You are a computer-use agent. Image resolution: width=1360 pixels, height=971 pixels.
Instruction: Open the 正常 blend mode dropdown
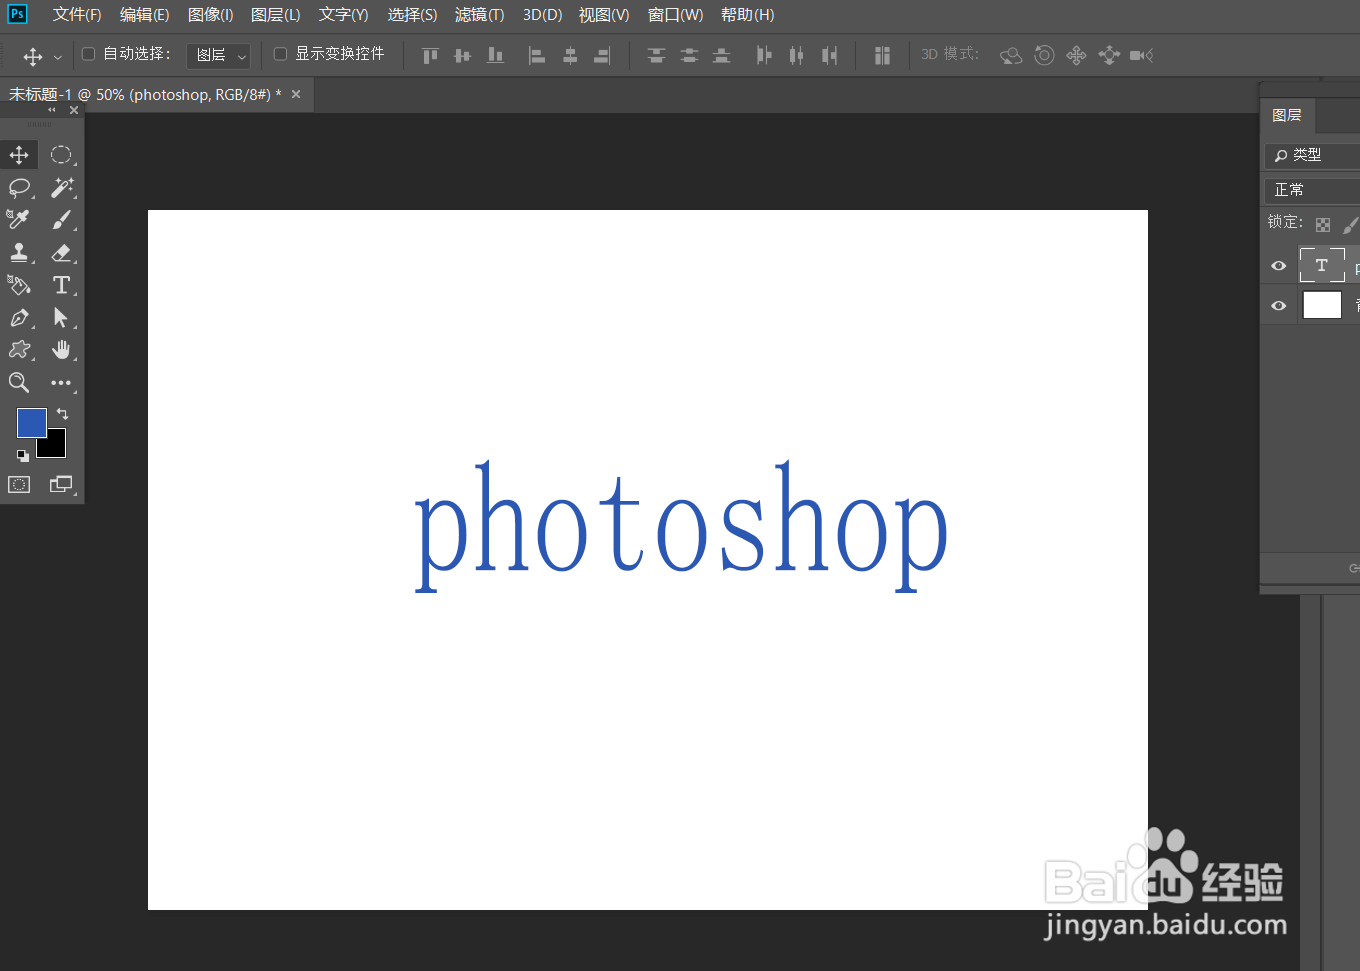coord(1312,189)
